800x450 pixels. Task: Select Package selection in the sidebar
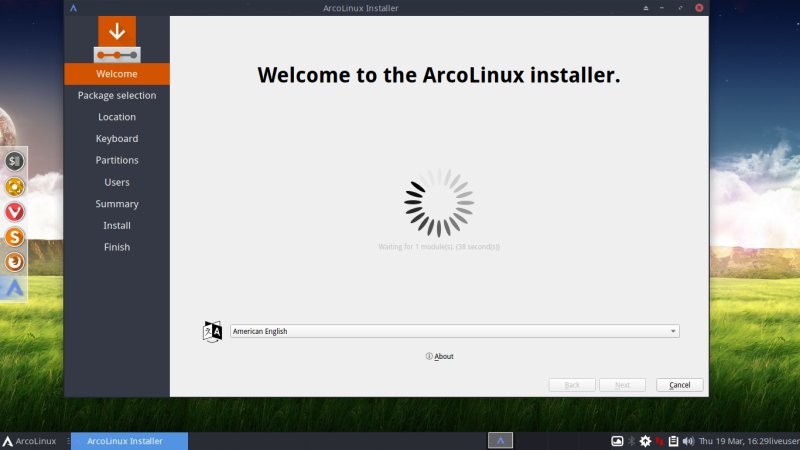point(117,95)
